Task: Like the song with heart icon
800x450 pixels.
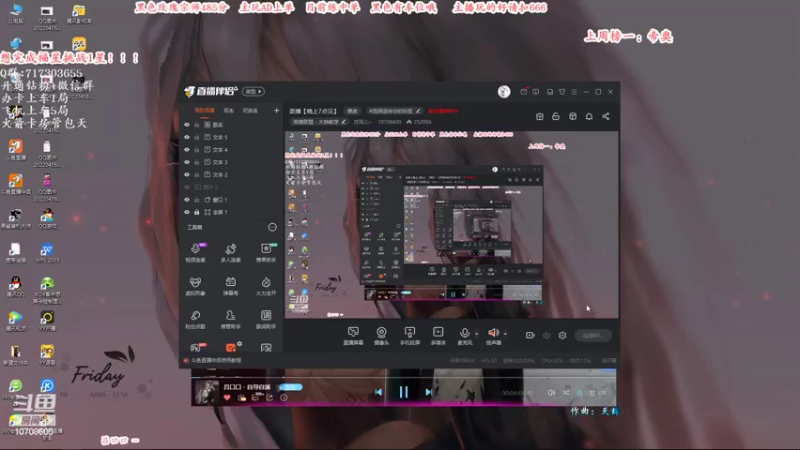Action: (227, 397)
